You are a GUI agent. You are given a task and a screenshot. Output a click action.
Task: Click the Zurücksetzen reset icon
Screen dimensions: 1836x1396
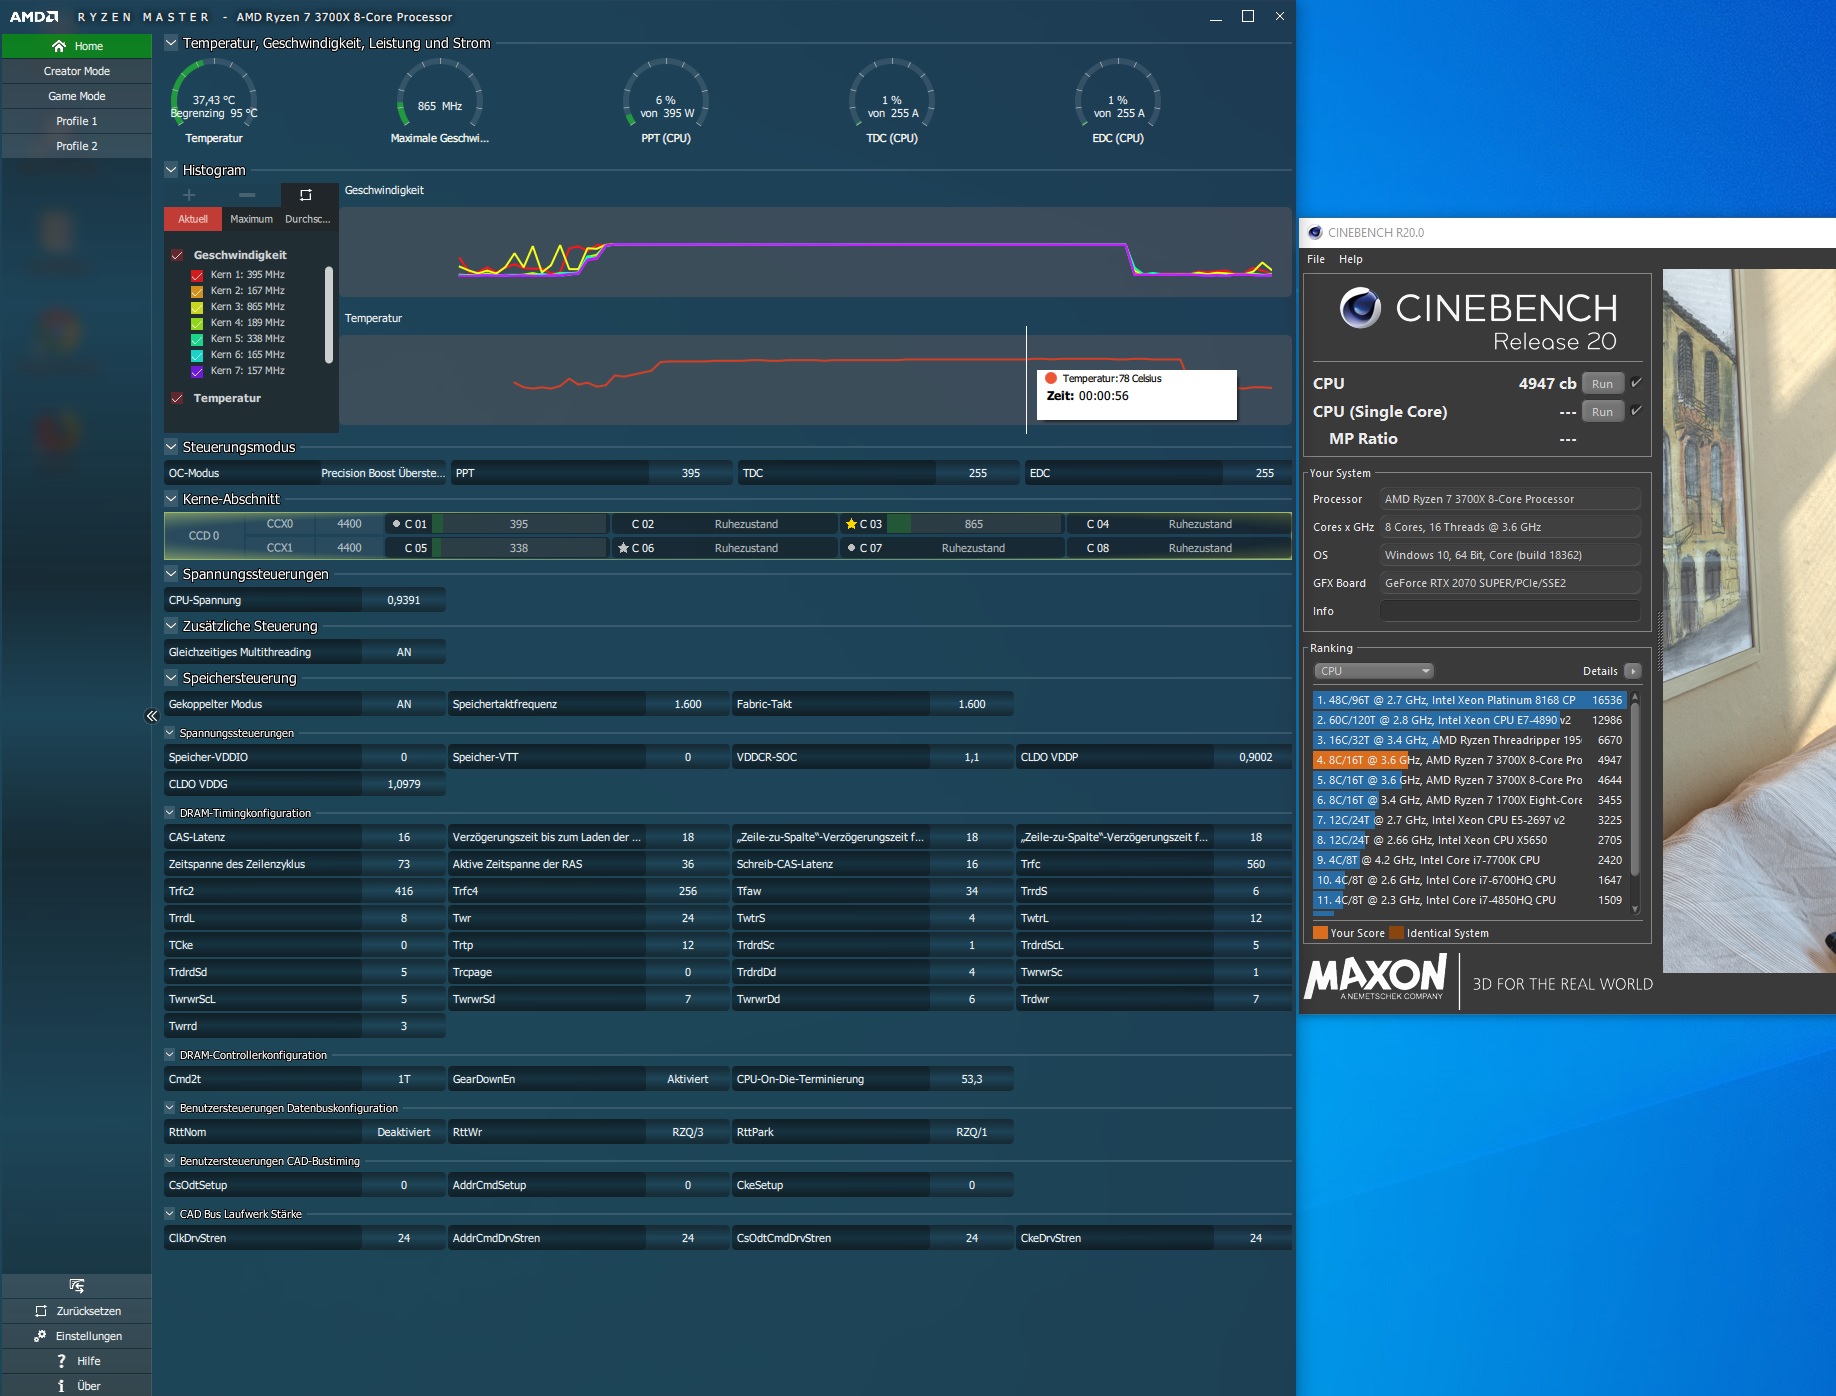click(41, 1311)
